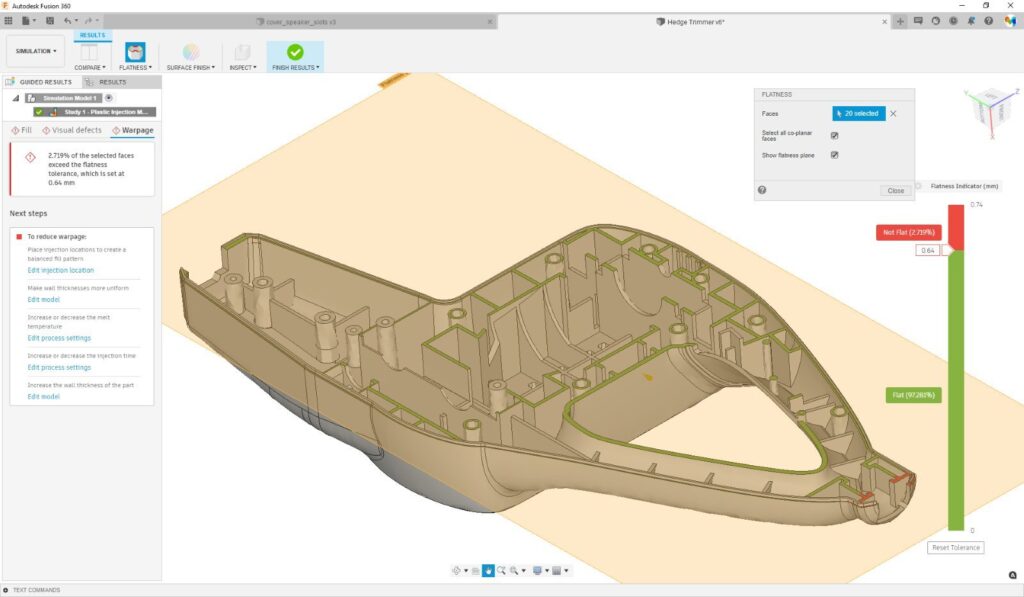Select the Pan hand tool in navigation bar
Screen dimensions: 1024x597
click(488, 570)
